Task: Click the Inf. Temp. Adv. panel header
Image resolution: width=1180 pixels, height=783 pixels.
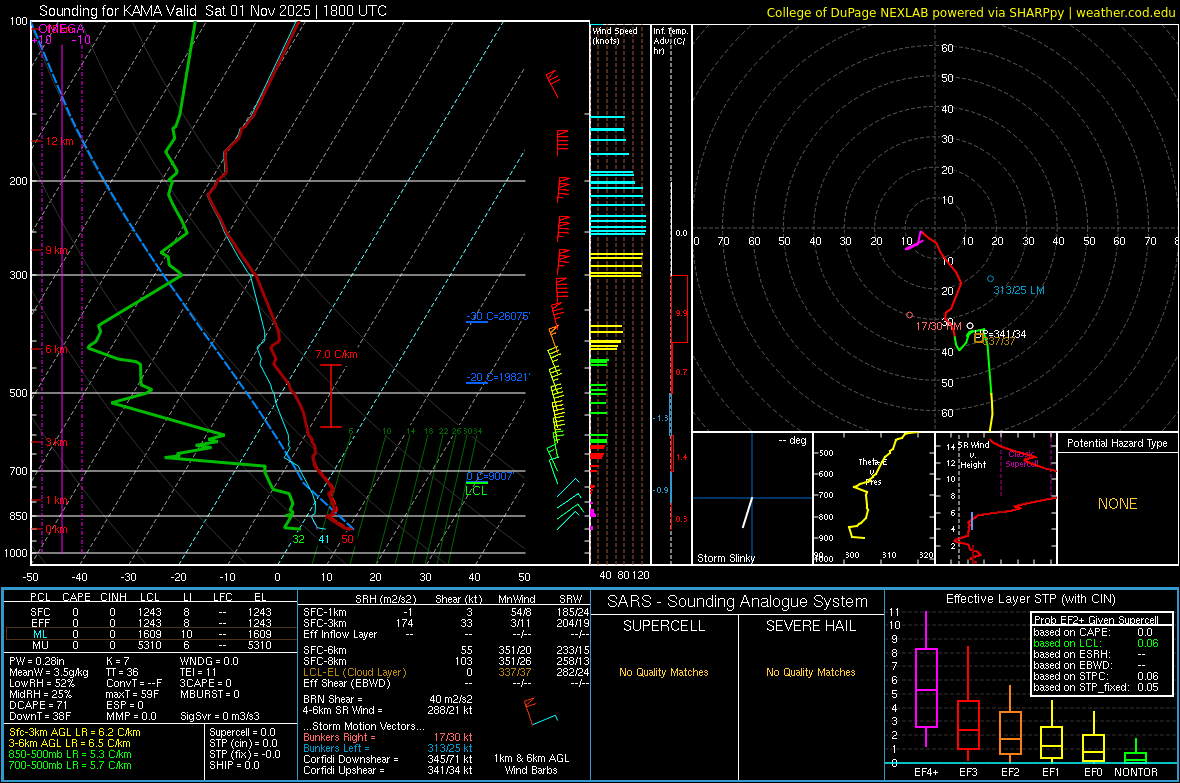Action: (x=670, y=41)
